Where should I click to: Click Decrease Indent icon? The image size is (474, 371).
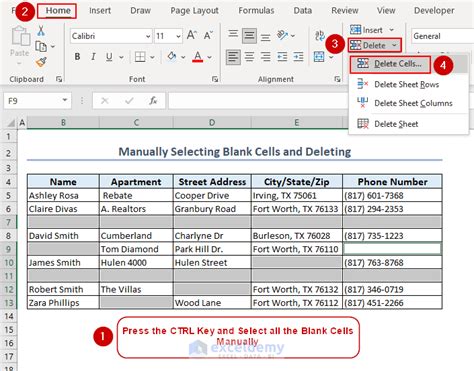pos(282,57)
